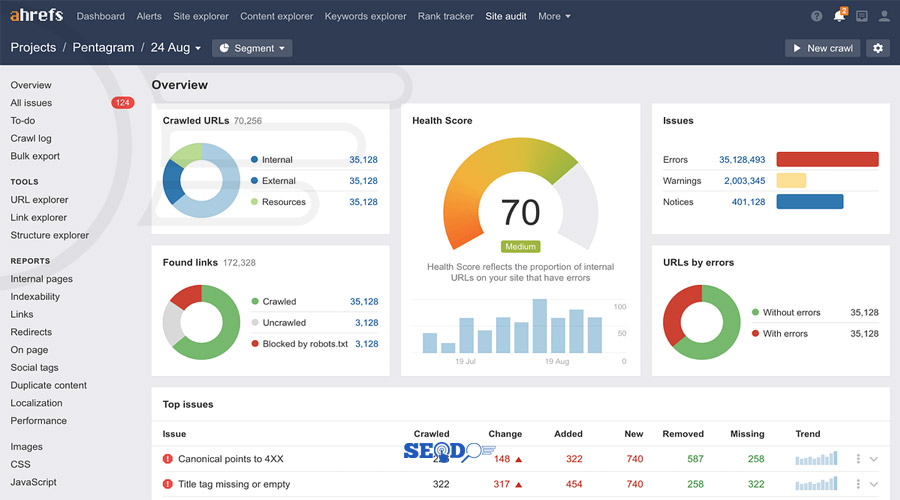This screenshot has height=500, width=900.
Task: Open Keywords explorer in top navigation
Action: [365, 16]
